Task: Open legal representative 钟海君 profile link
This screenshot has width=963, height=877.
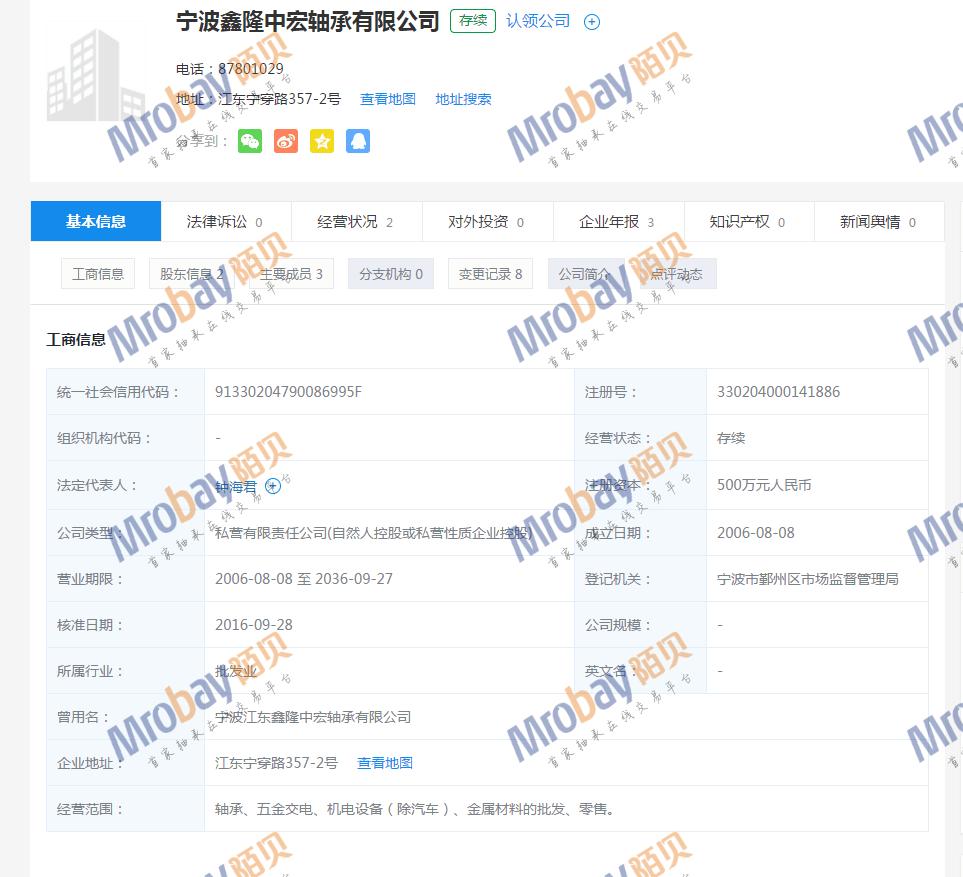Action: click(236, 487)
